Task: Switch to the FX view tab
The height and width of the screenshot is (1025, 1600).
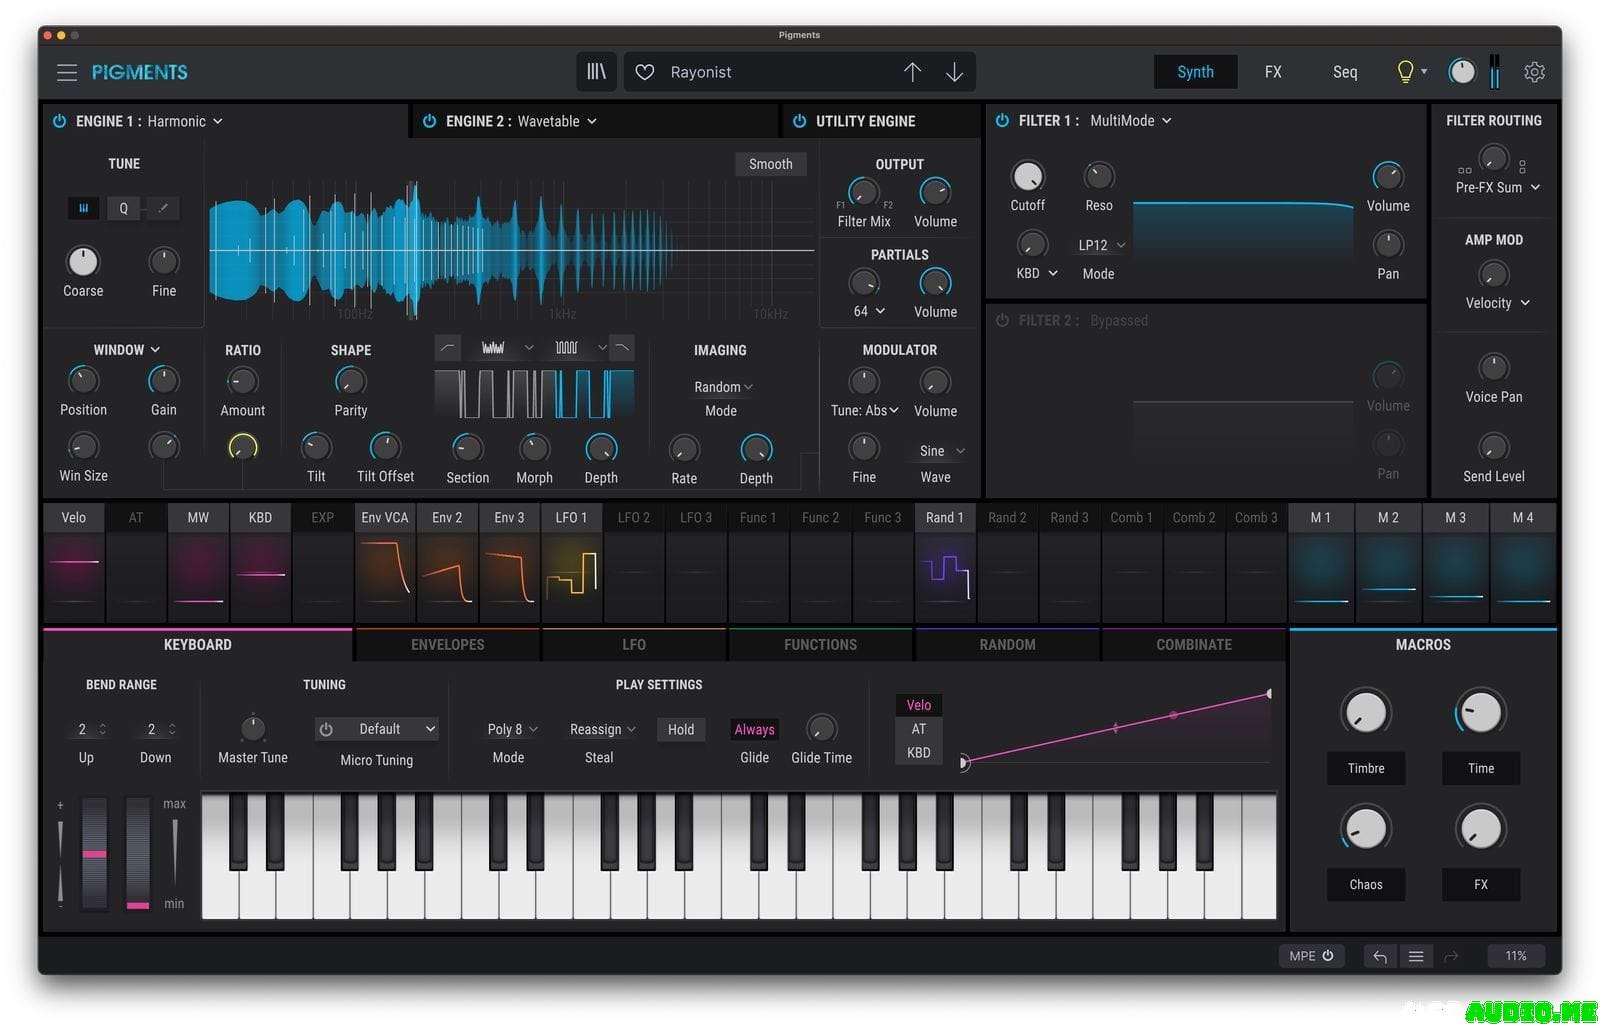Action: (x=1273, y=72)
